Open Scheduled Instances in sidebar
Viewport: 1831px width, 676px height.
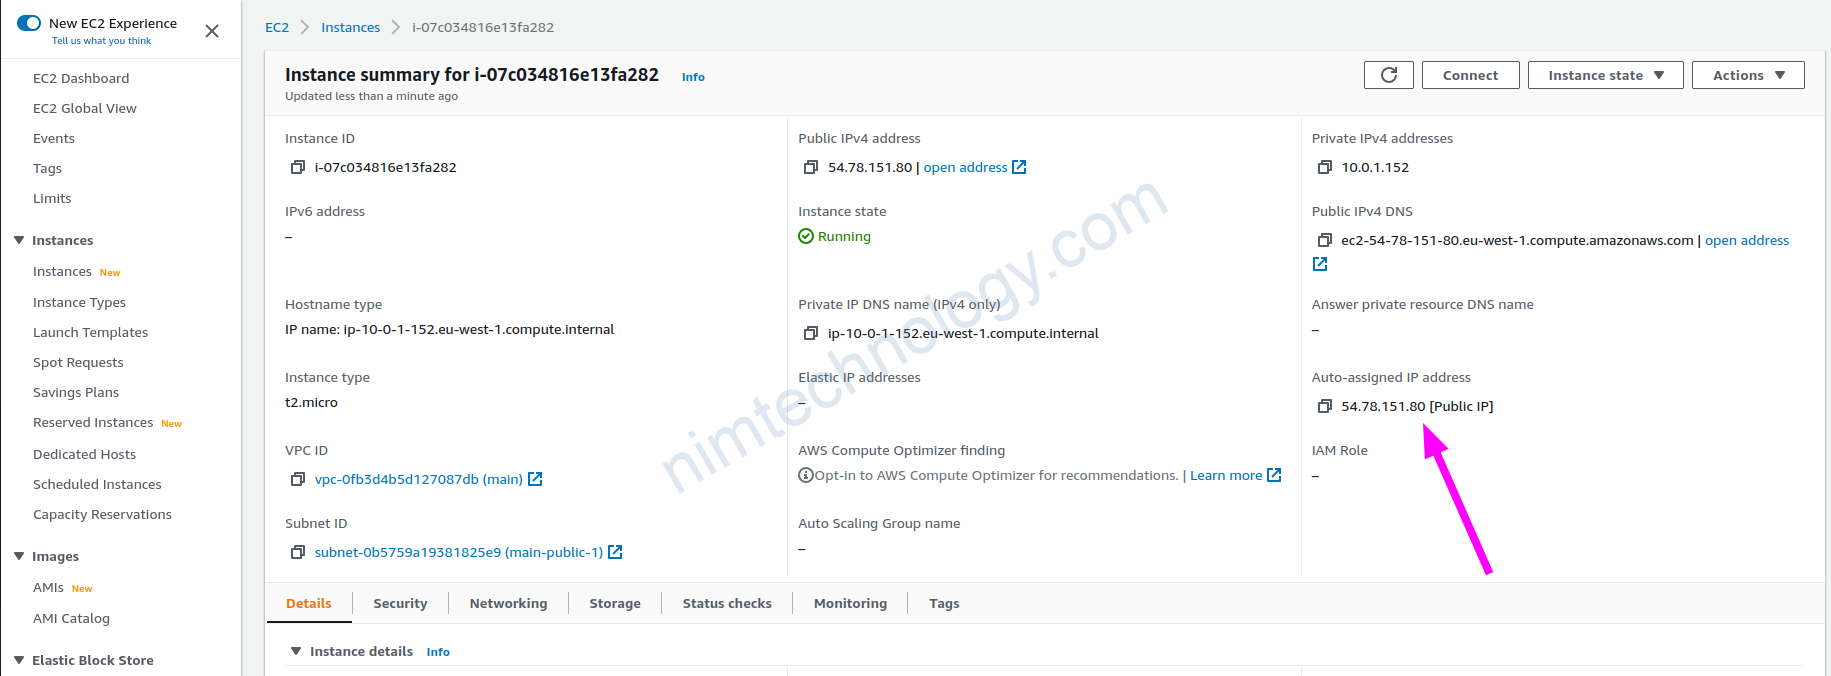coord(97,484)
